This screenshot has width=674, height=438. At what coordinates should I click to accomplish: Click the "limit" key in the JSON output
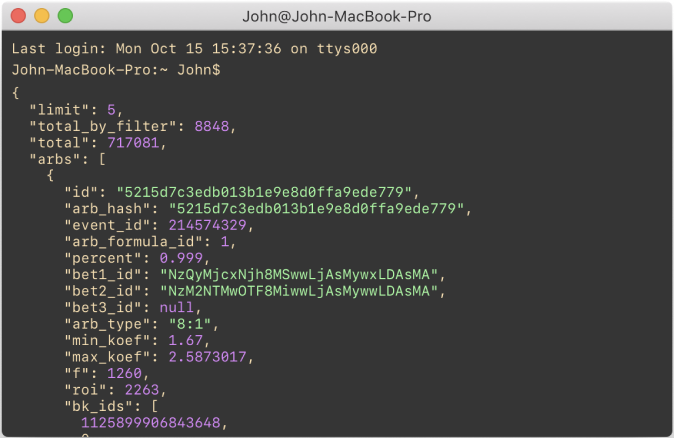58,108
